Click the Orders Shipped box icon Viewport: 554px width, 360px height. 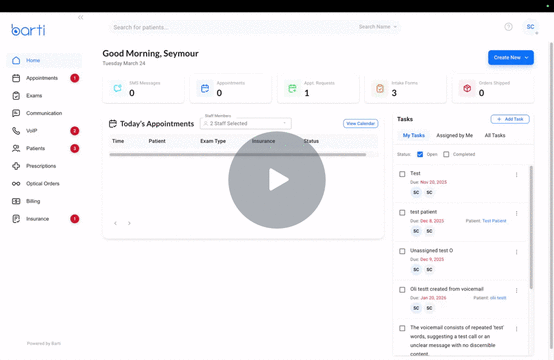(467, 88)
